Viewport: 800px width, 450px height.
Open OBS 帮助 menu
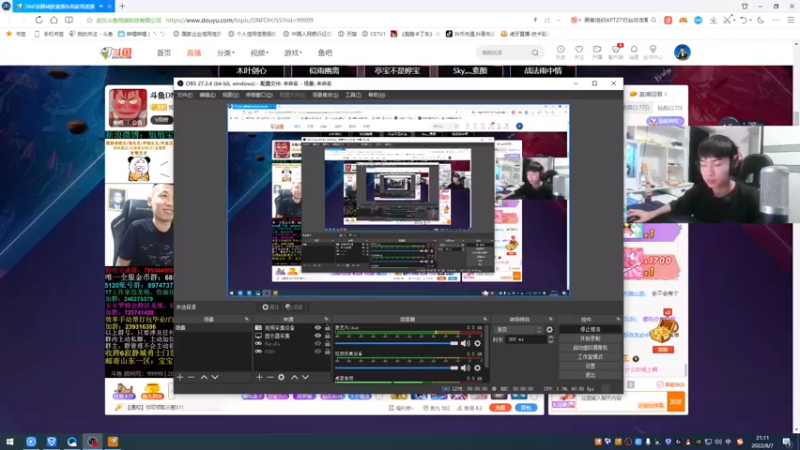(x=377, y=95)
